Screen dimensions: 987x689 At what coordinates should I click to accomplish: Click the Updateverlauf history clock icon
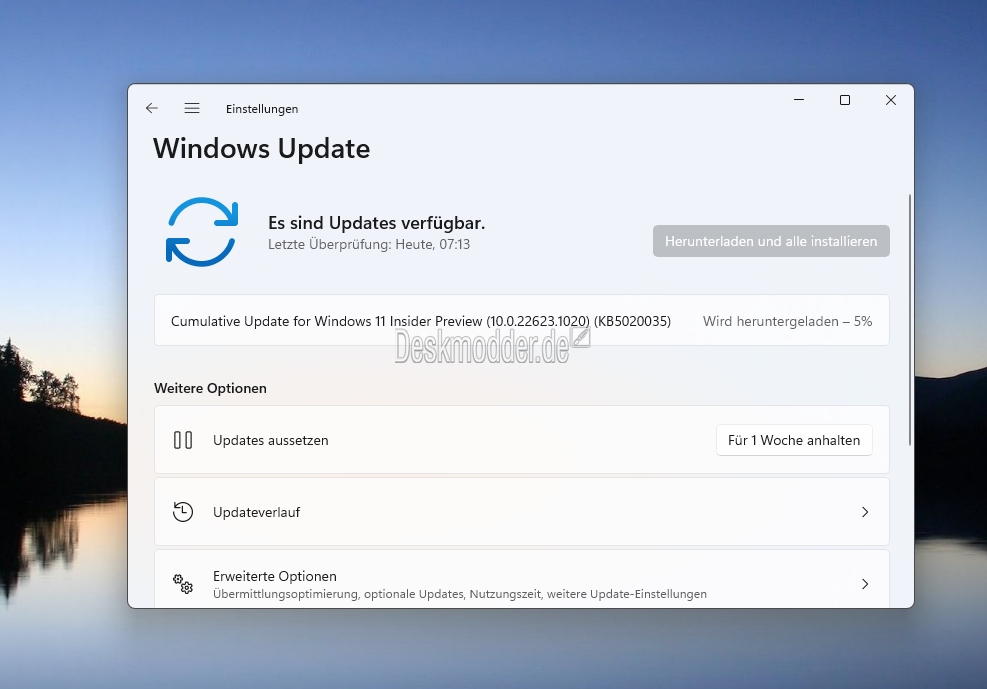[x=183, y=512]
